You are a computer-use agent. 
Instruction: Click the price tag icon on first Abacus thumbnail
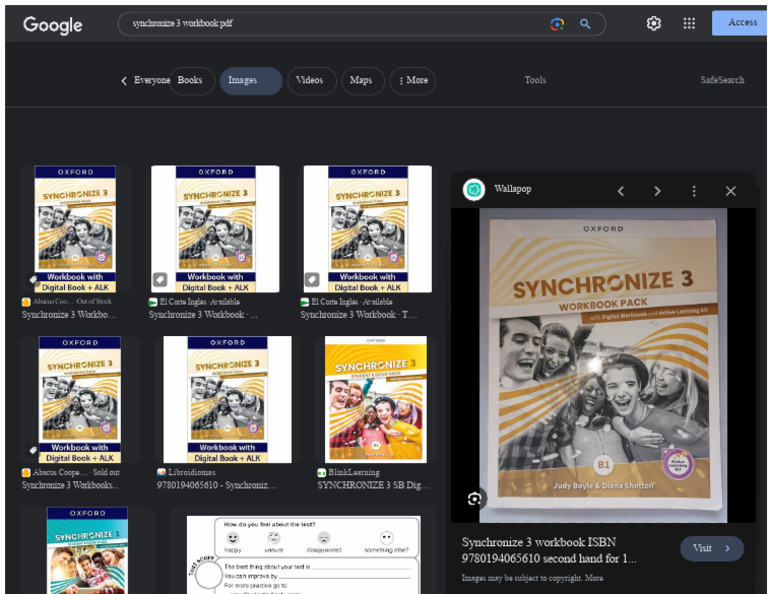click(33, 280)
